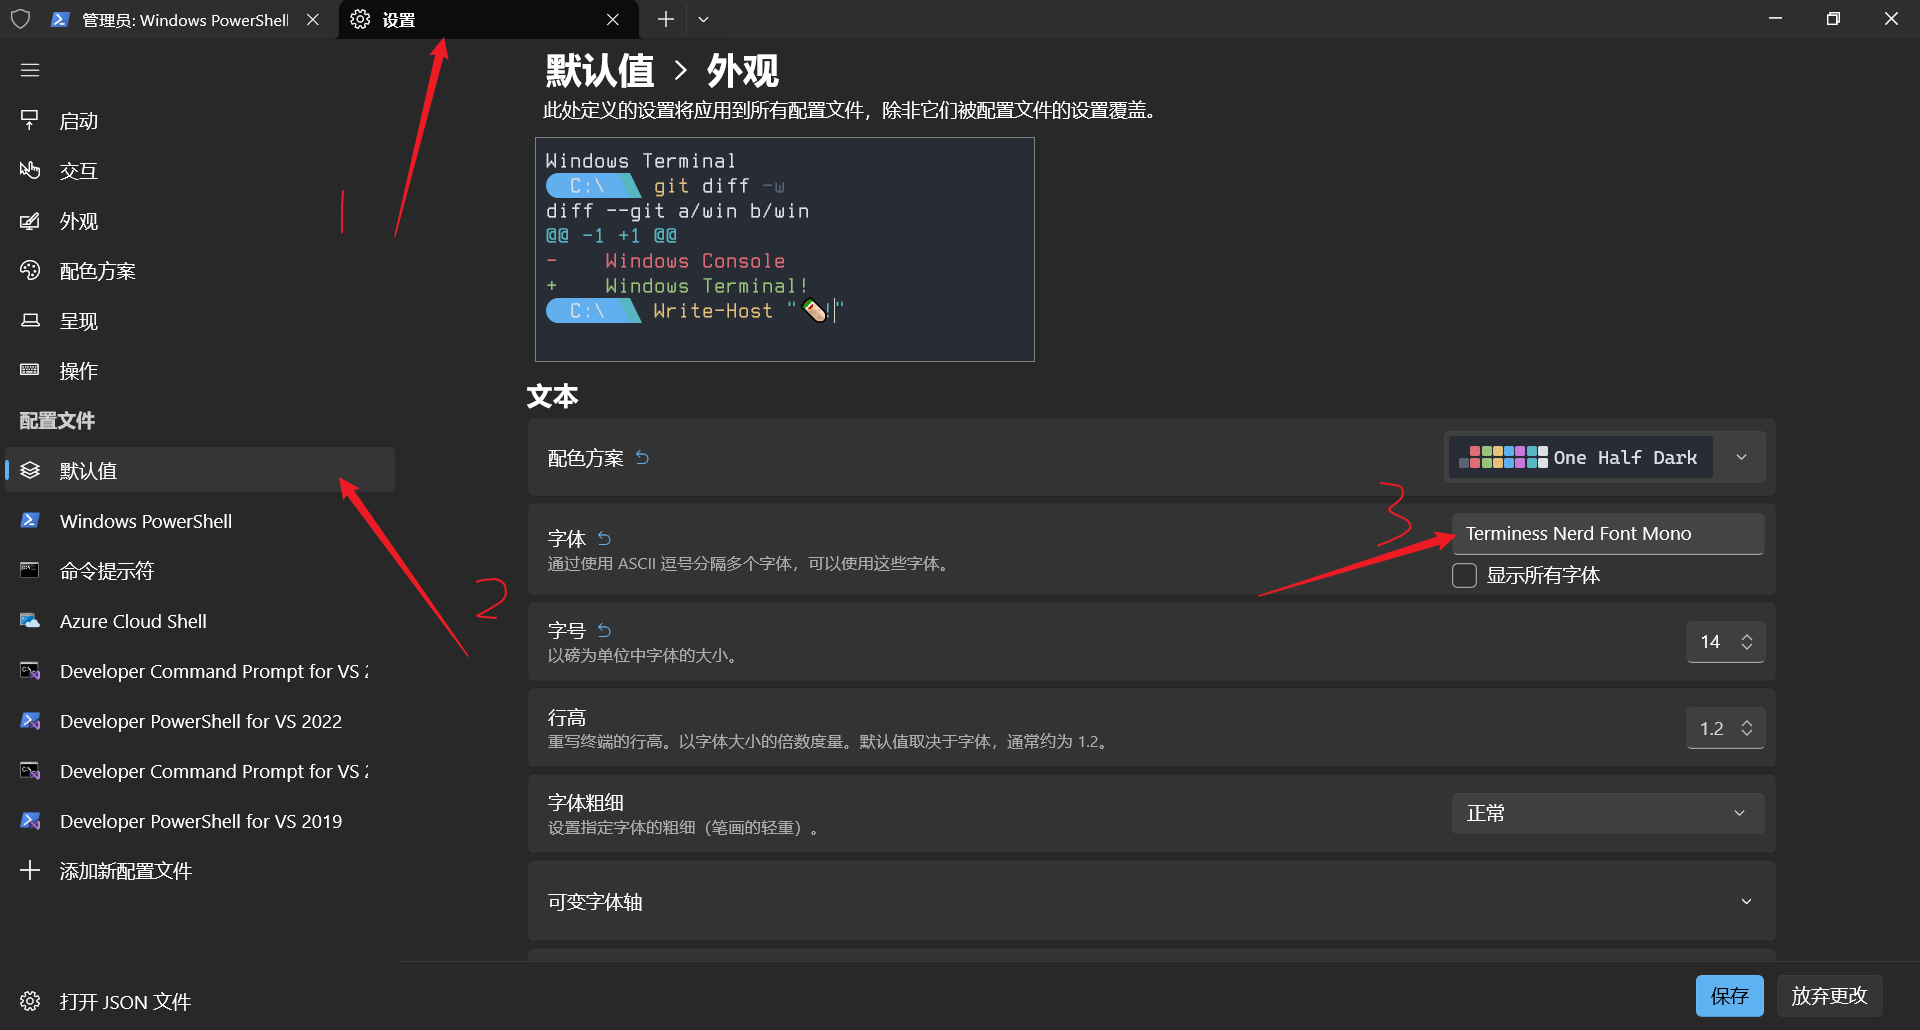Screen dimensions: 1920x1030
Task: Close the 管理员: Windows PowerShell tab
Action: point(313,19)
